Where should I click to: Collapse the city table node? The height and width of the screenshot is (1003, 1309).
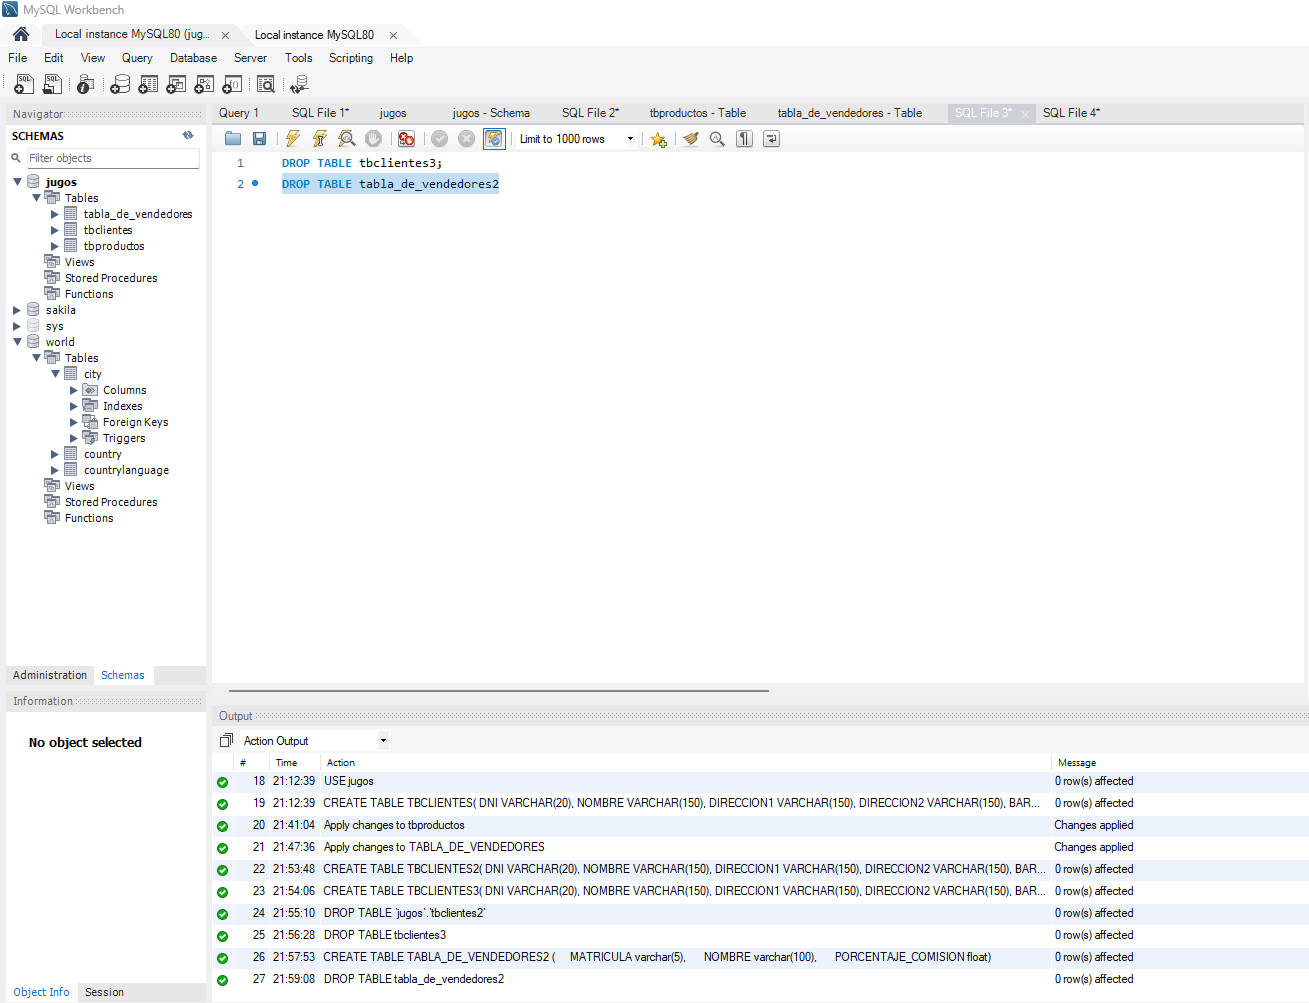(x=55, y=374)
